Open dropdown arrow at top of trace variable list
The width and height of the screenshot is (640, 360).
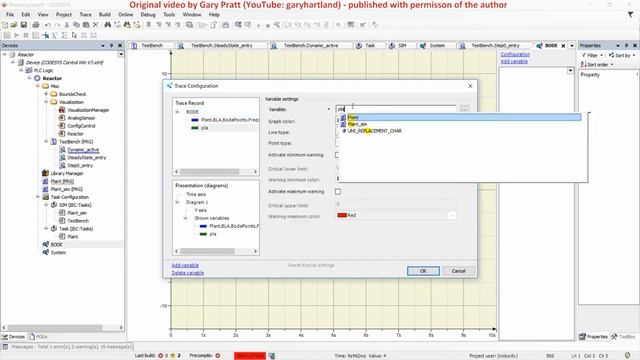pos(570,71)
